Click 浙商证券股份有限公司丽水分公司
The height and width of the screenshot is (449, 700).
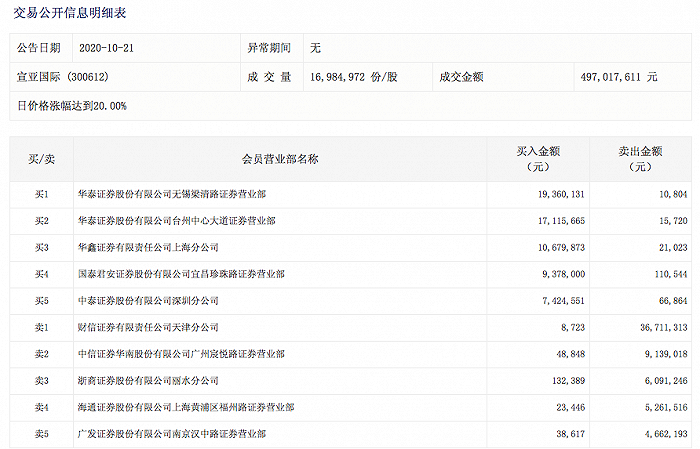point(148,381)
